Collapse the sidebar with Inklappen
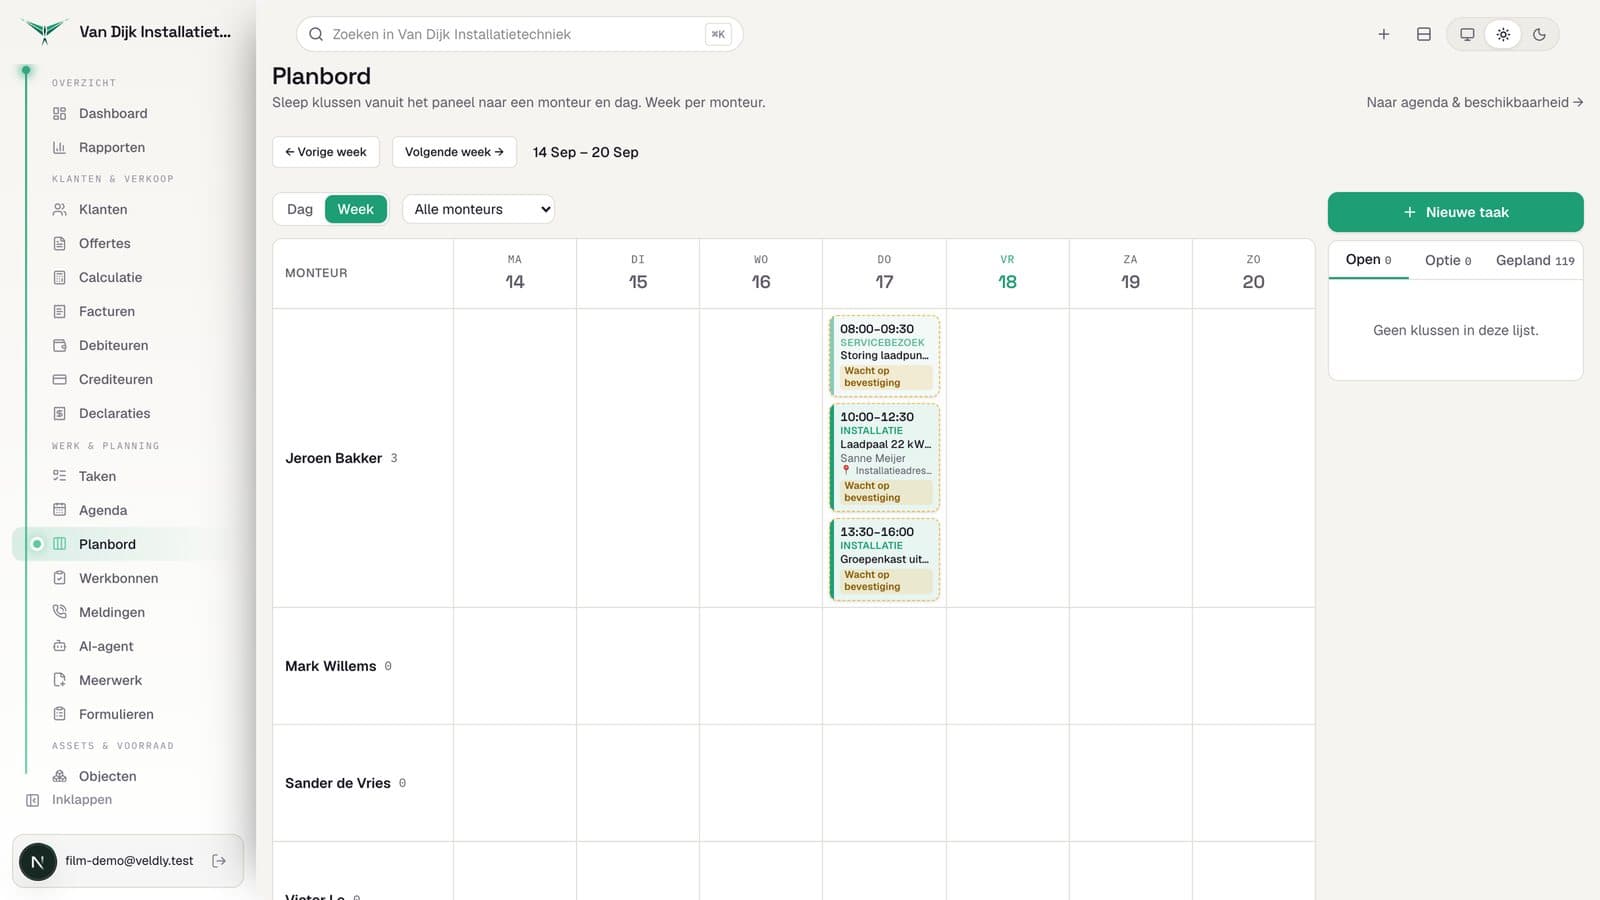Viewport: 1600px width, 900px height. point(69,800)
